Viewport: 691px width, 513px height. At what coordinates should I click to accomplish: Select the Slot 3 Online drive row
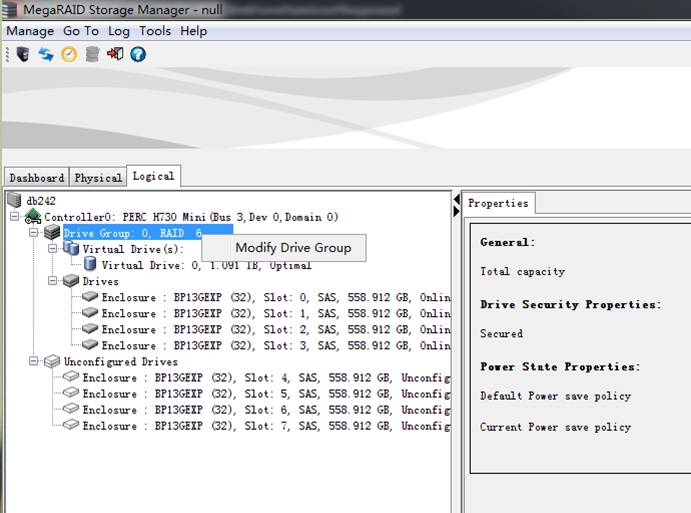click(276, 345)
